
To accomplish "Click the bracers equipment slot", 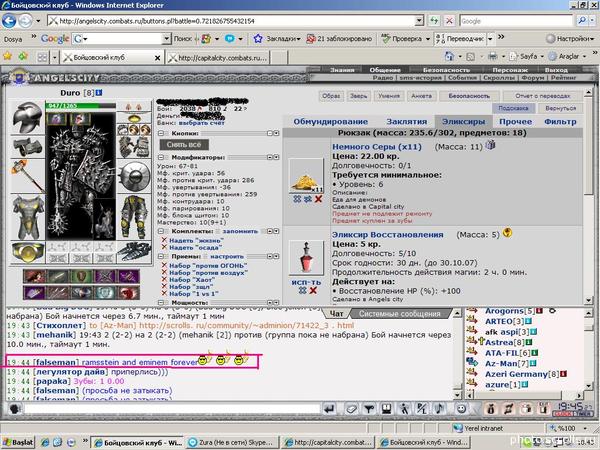I will (x=28, y=147).
